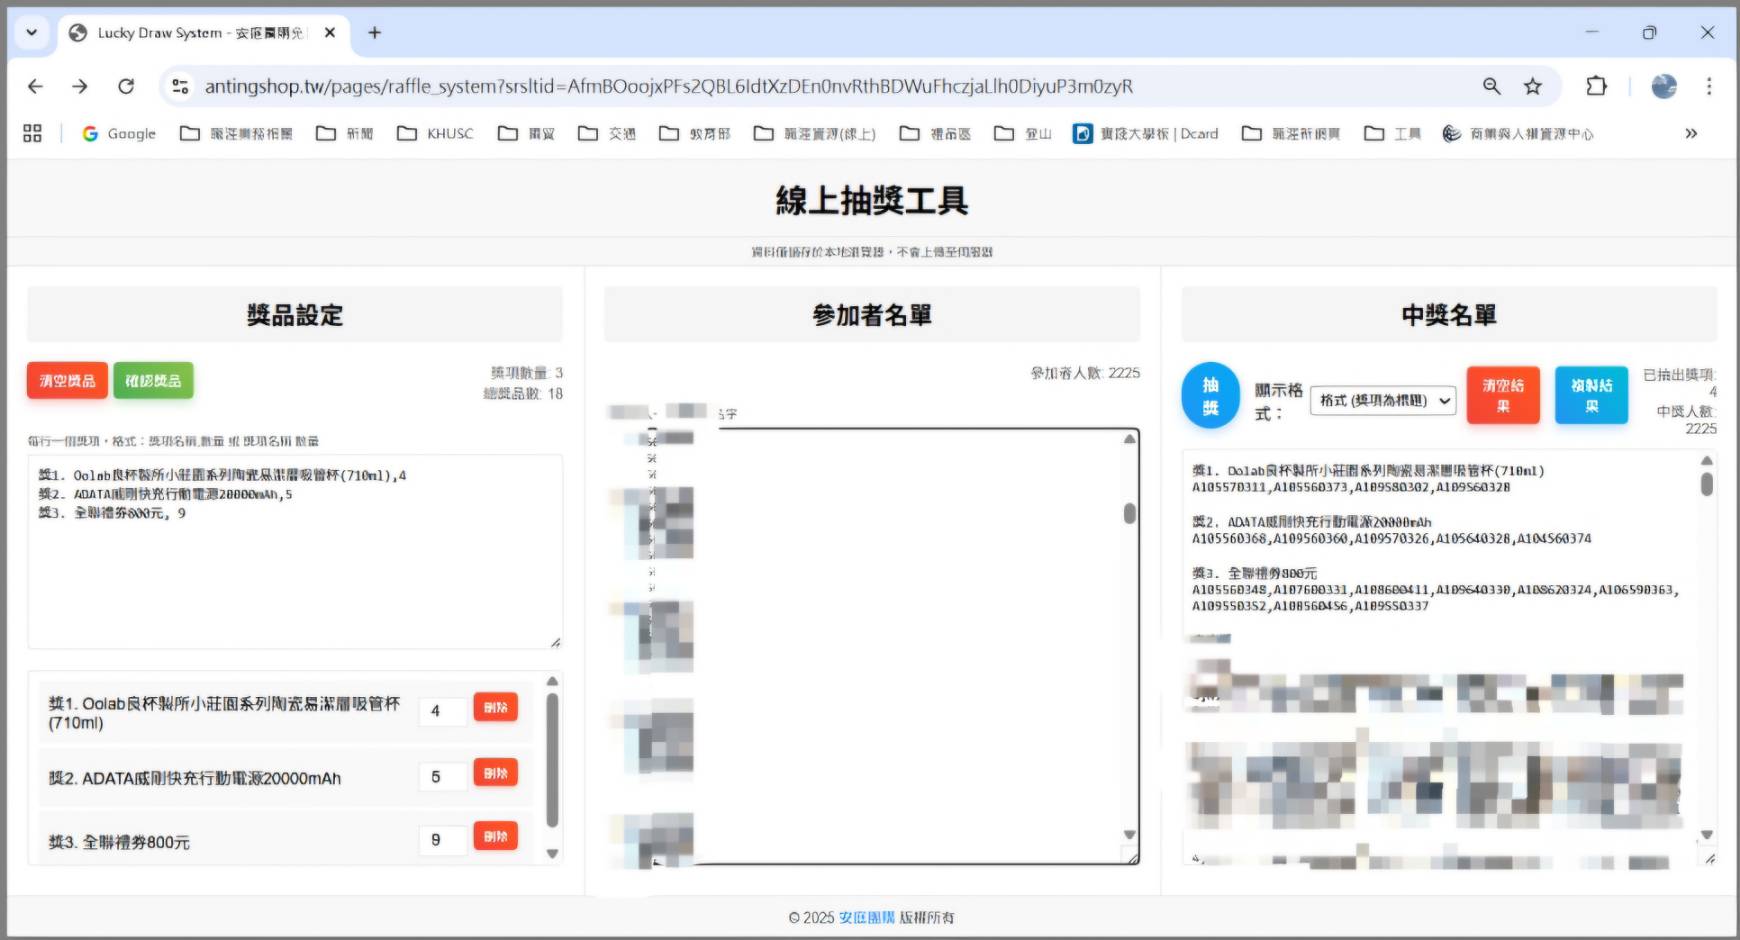Screen dimensions: 1740x940
Task: Expand the display format dropdown
Action: point(1383,401)
